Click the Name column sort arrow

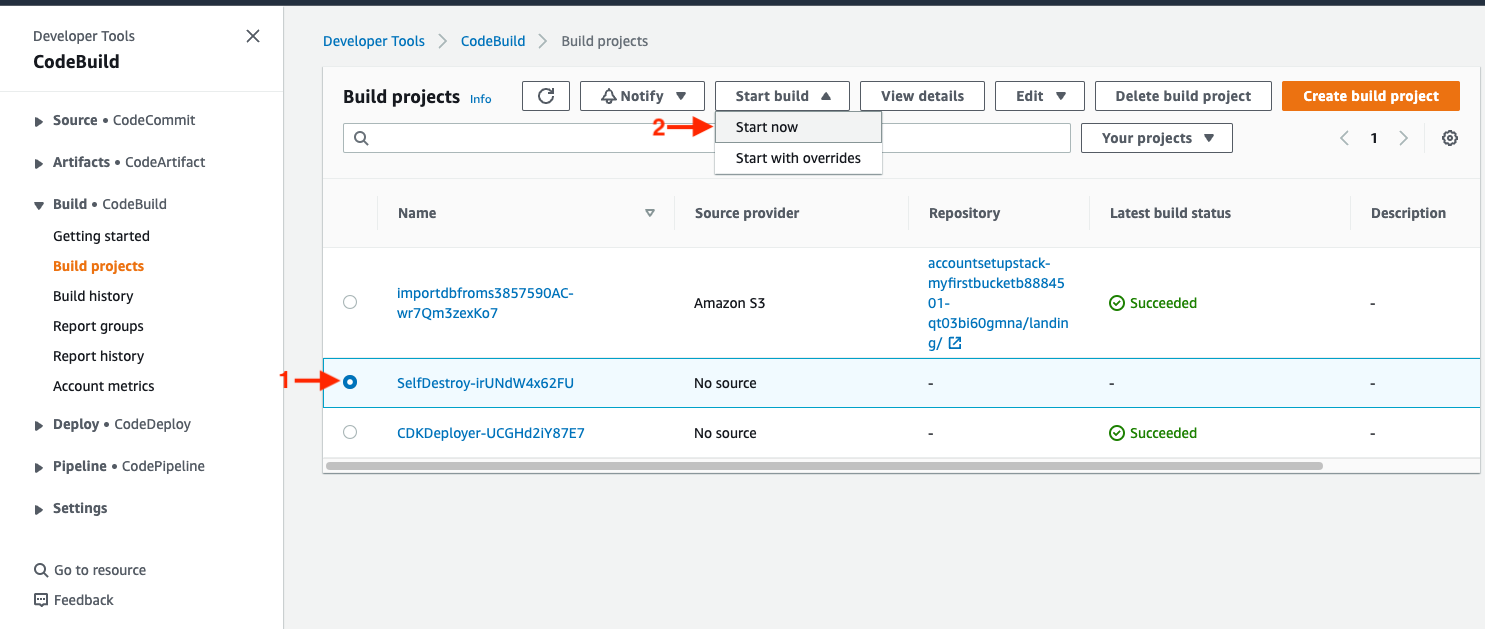650,213
